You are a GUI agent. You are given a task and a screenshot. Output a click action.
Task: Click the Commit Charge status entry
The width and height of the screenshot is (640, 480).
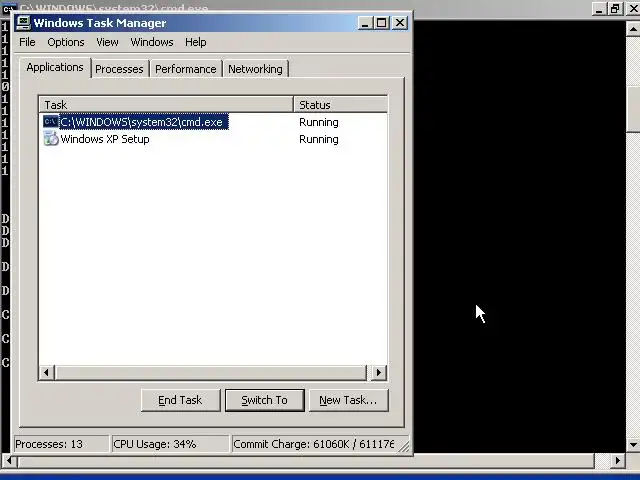click(x=313, y=444)
